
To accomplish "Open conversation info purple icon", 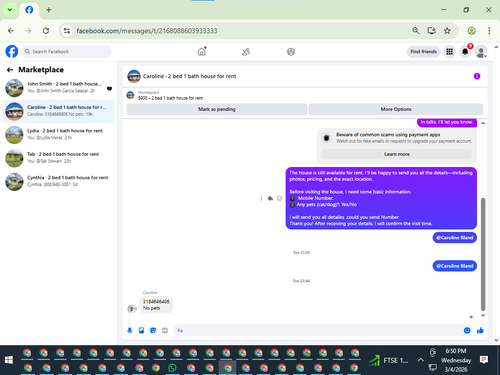I will [477, 76].
